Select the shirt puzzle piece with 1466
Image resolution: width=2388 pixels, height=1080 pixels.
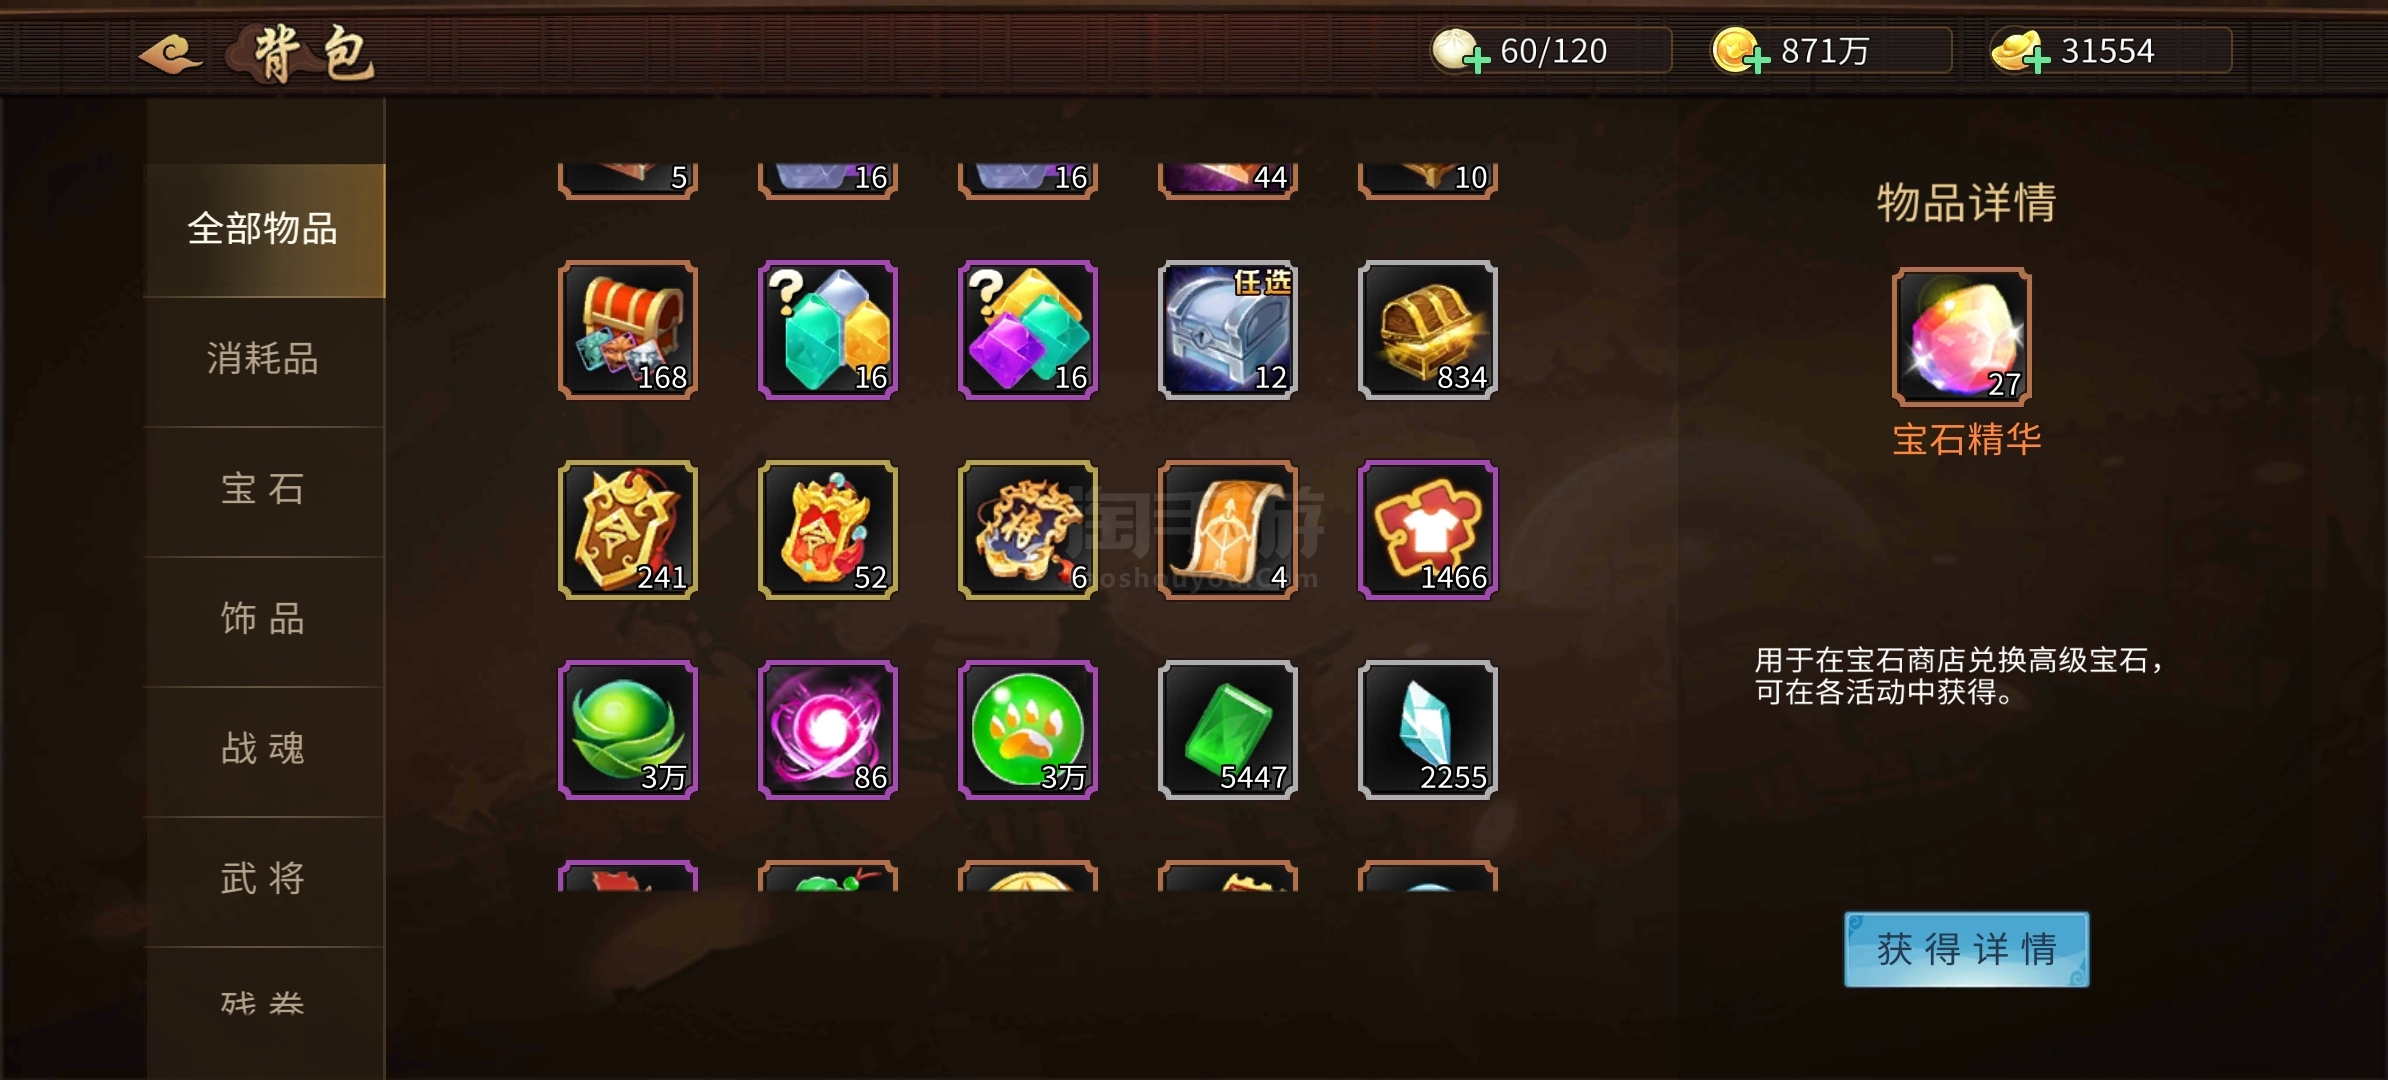point(1428,530)
